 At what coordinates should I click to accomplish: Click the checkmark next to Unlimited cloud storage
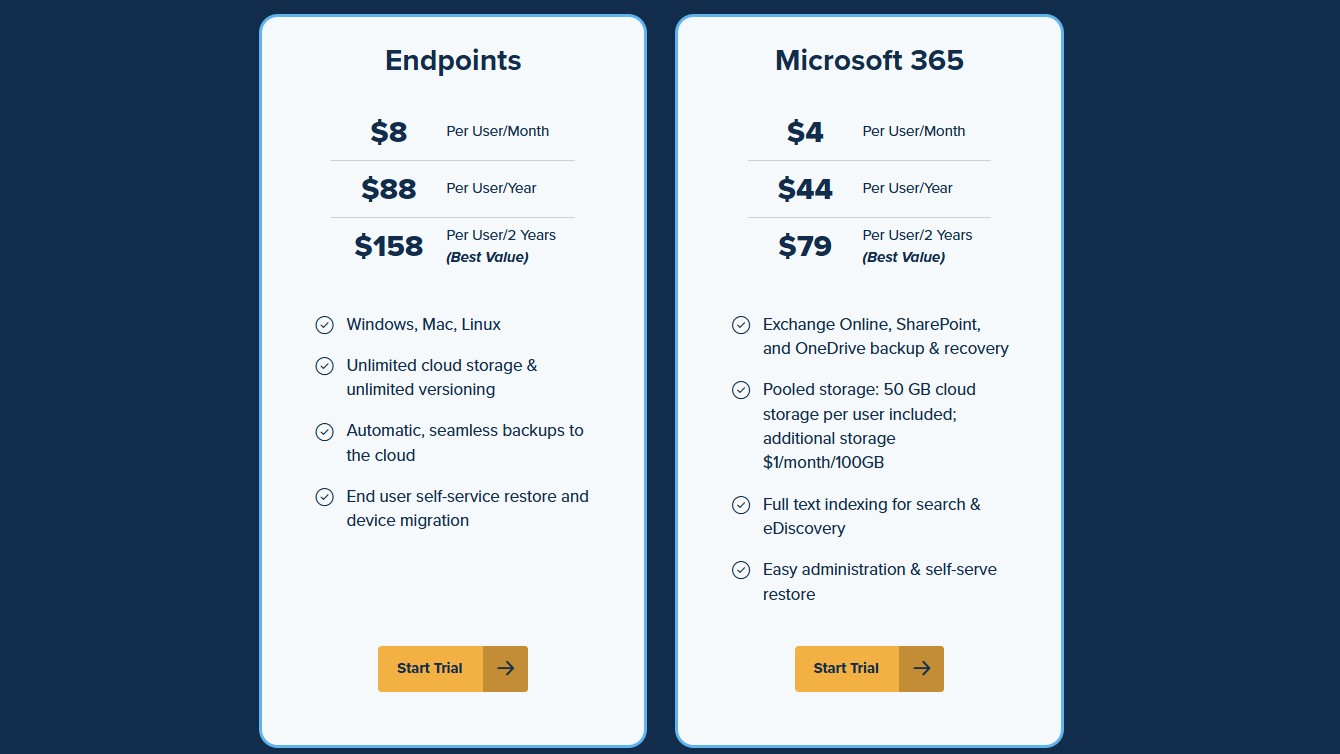[x=324, y=366]
